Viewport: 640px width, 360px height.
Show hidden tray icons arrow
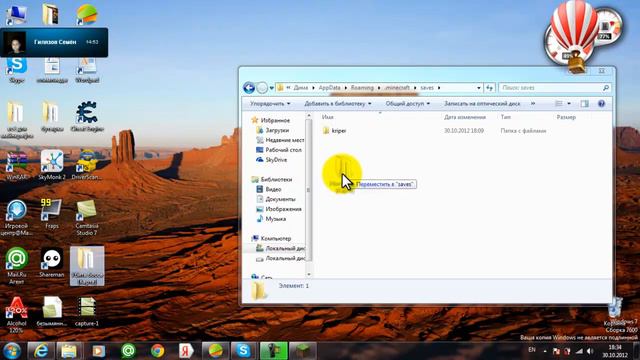click(x=545, y=351)
